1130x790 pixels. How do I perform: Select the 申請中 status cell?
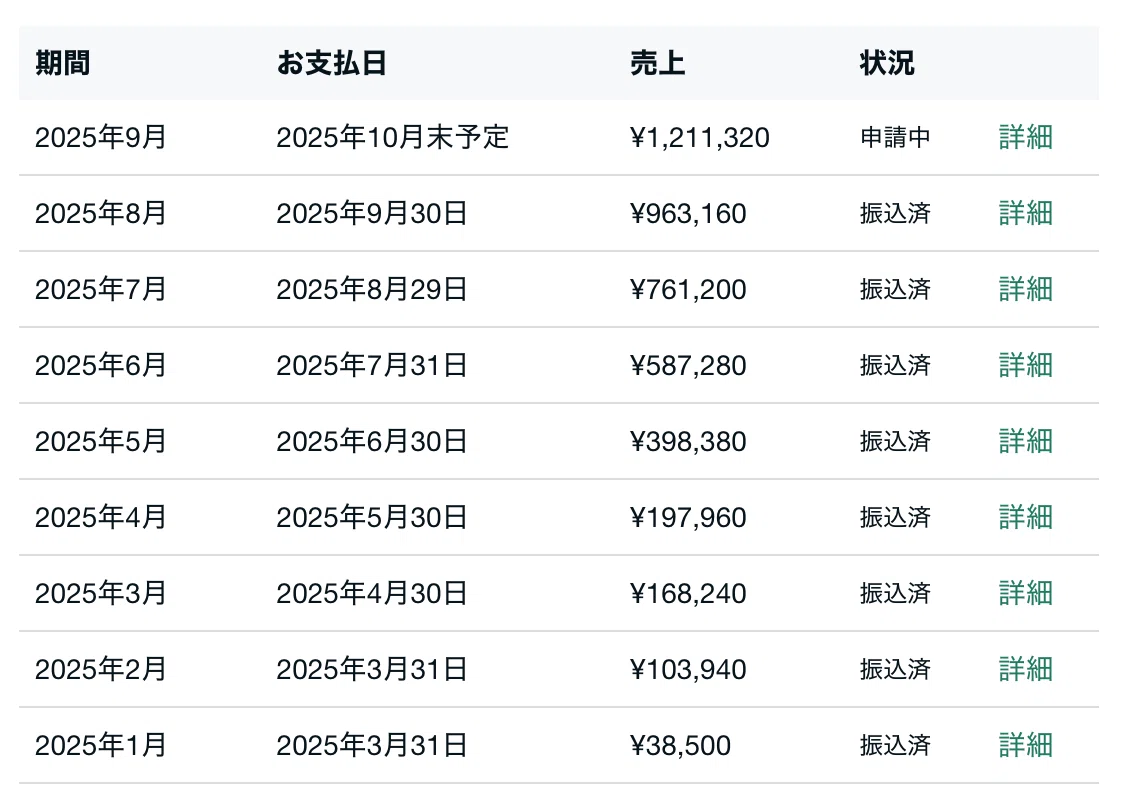click(895, 137)
